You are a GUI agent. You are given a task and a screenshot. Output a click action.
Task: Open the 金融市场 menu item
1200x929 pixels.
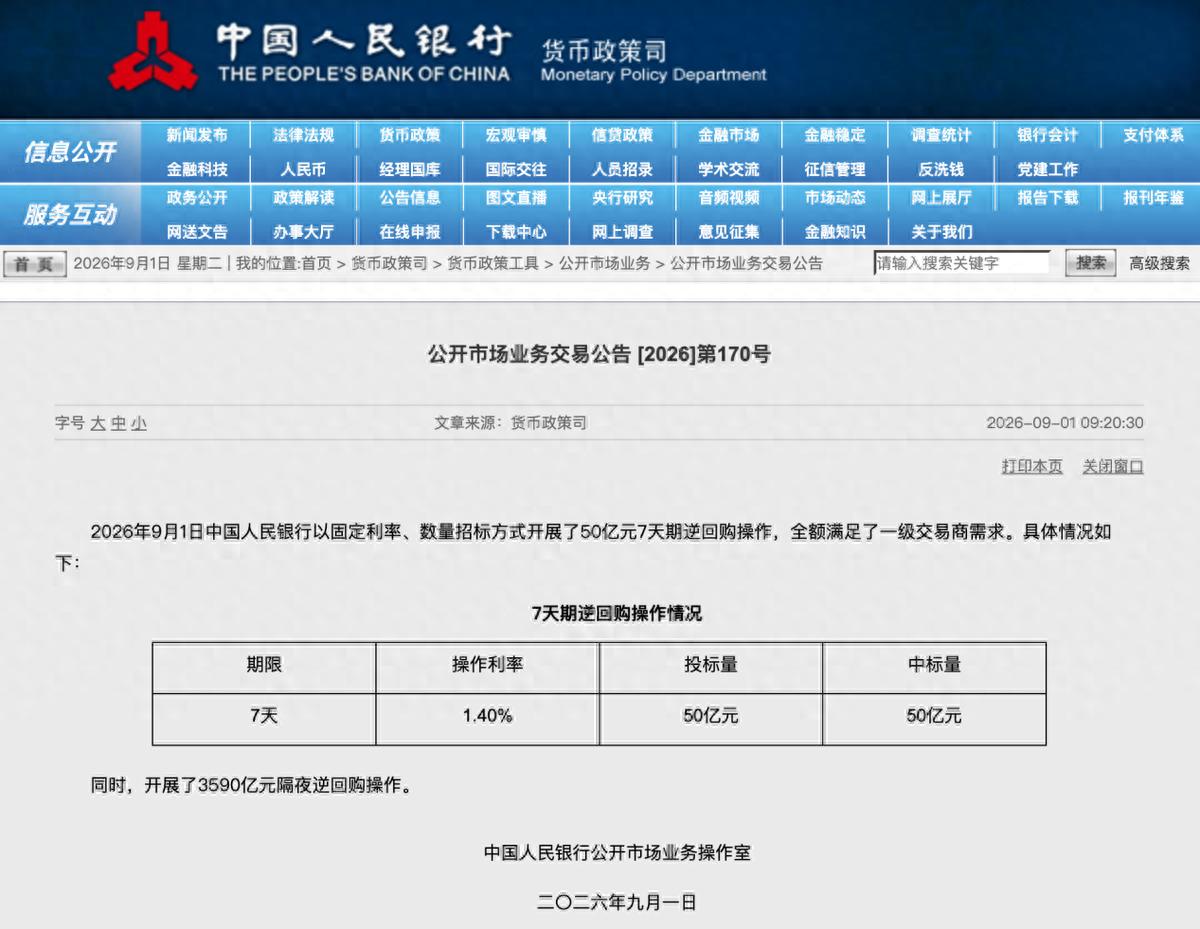coord(728,135)
